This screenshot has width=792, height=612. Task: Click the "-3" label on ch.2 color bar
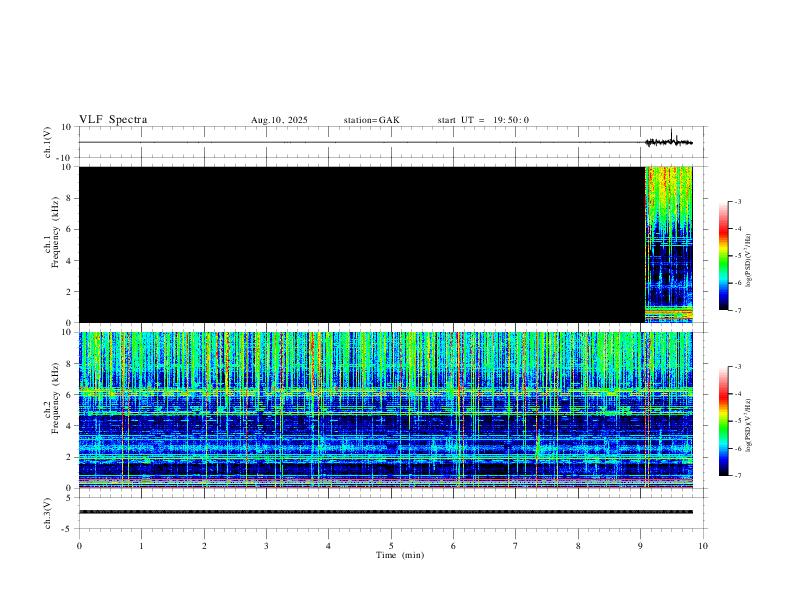737,367
